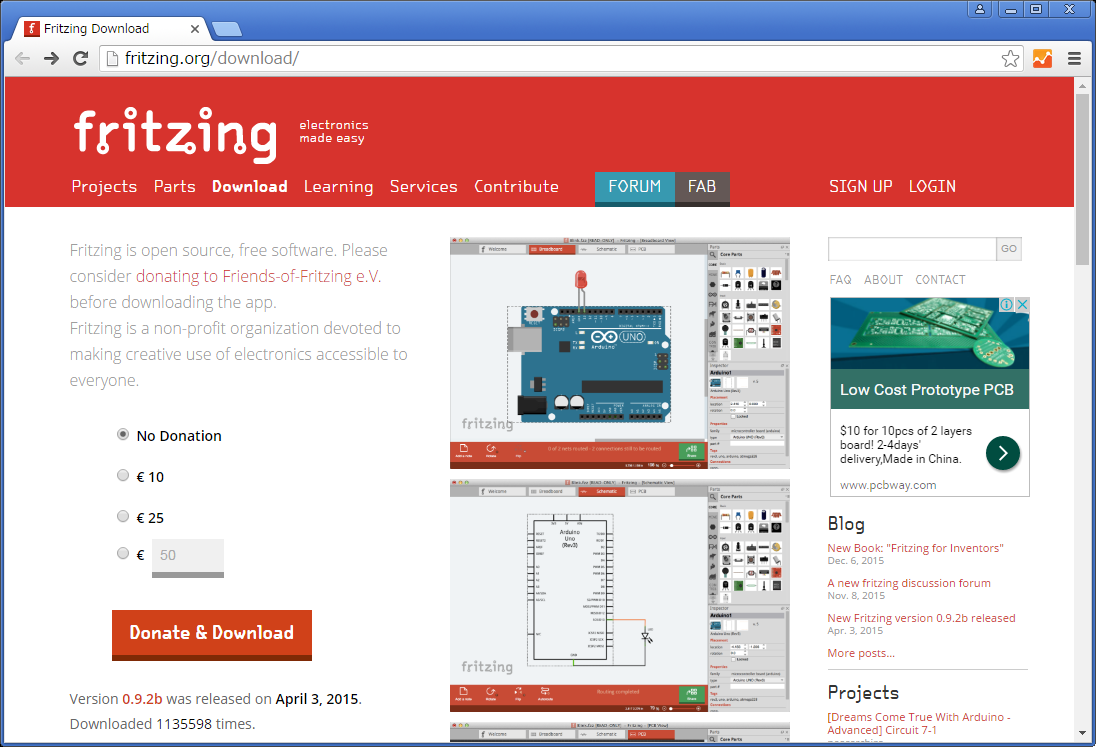Click the ad info icon
This screenshot has height=747, width=1096.
tap(1007, 305)
